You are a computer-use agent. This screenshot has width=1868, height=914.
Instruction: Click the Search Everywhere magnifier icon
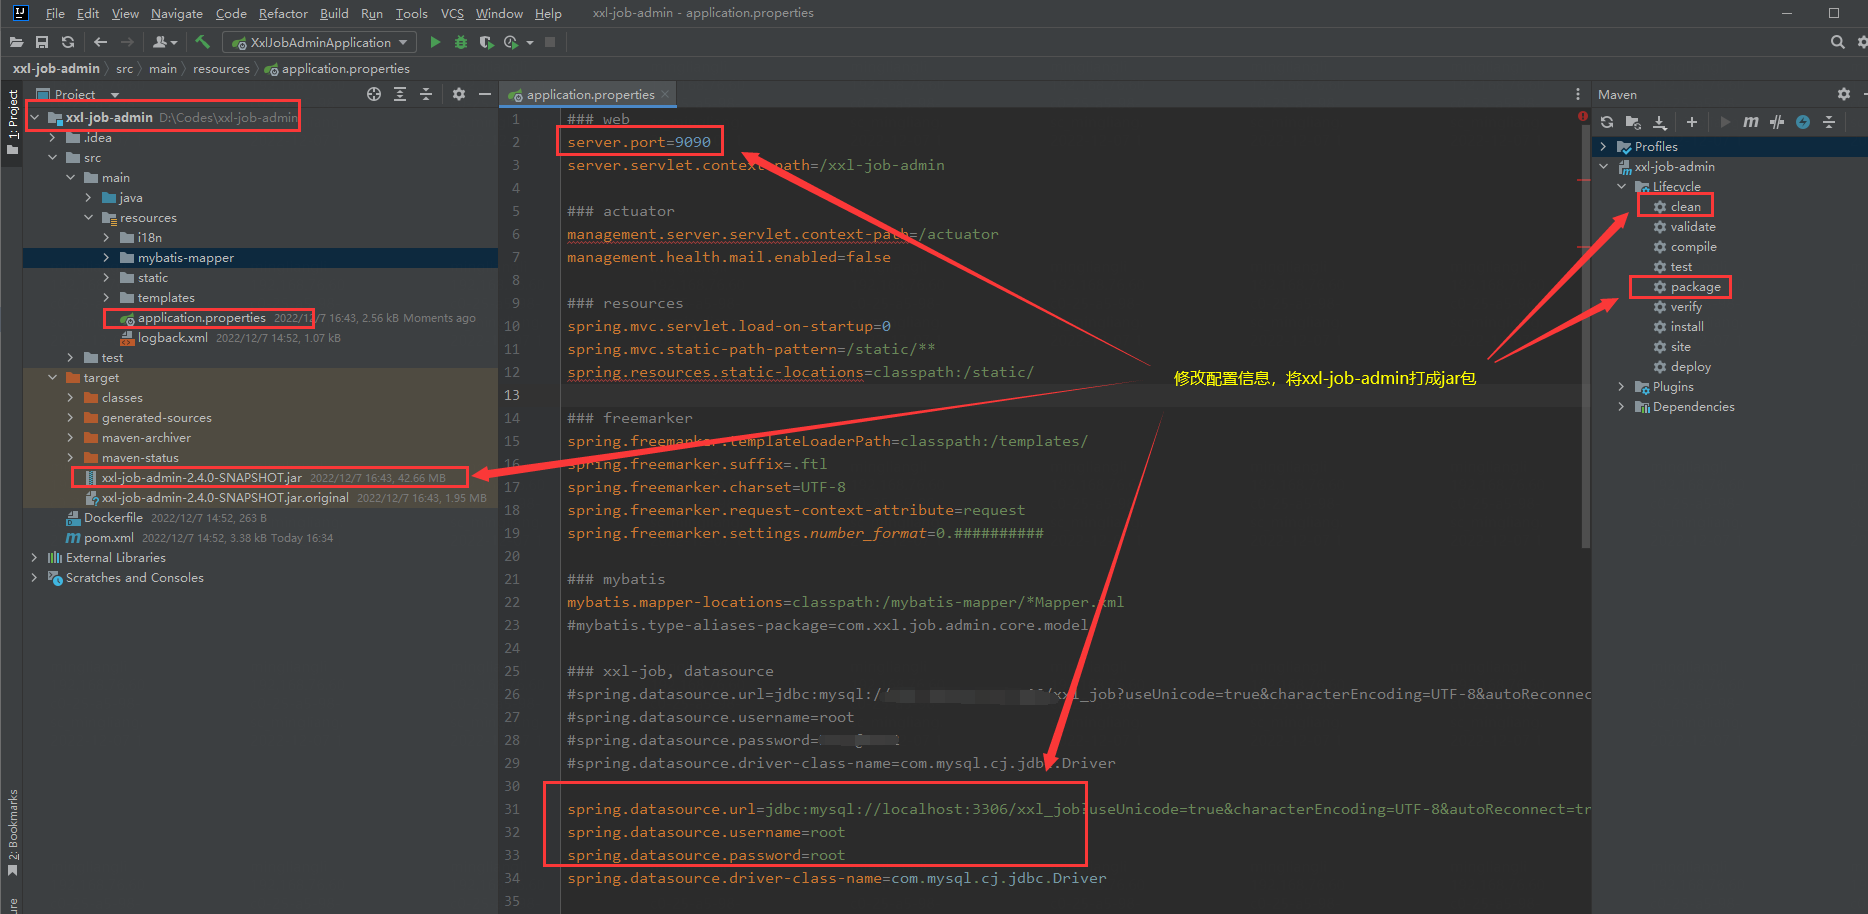(1837, 42)
